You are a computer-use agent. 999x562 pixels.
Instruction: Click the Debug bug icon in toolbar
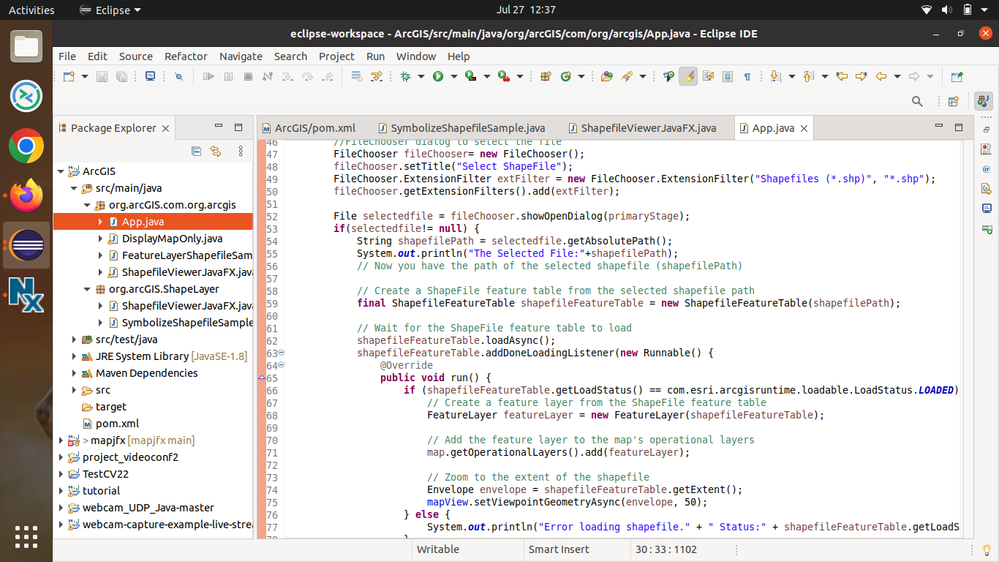pyautogui.click(x=405, y=77)
